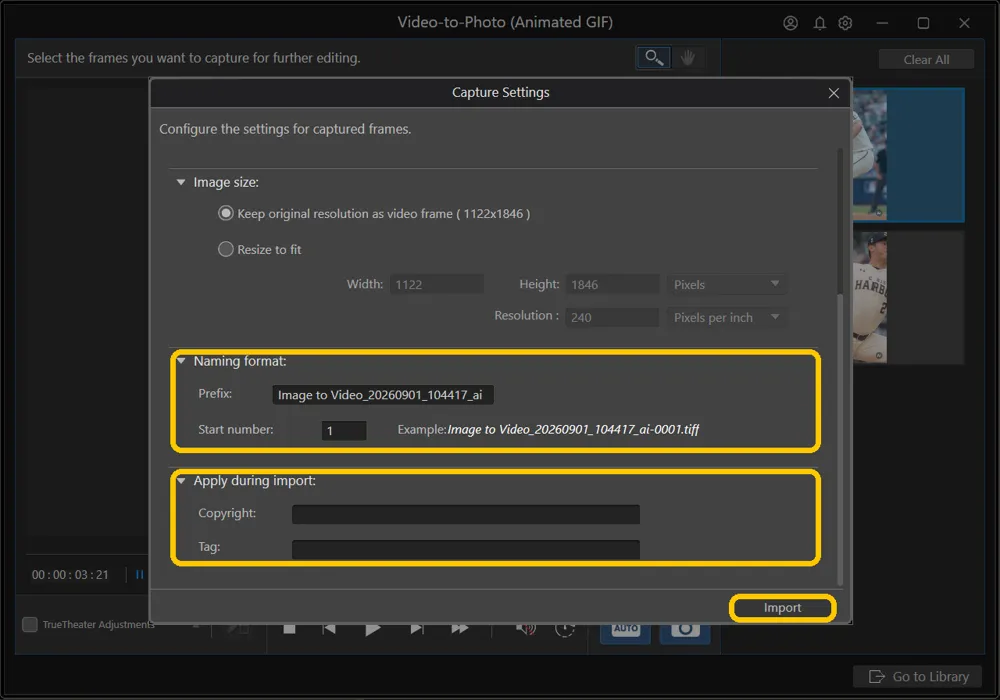Click the Width input field

pyautogui.click(x=437, y=284)
